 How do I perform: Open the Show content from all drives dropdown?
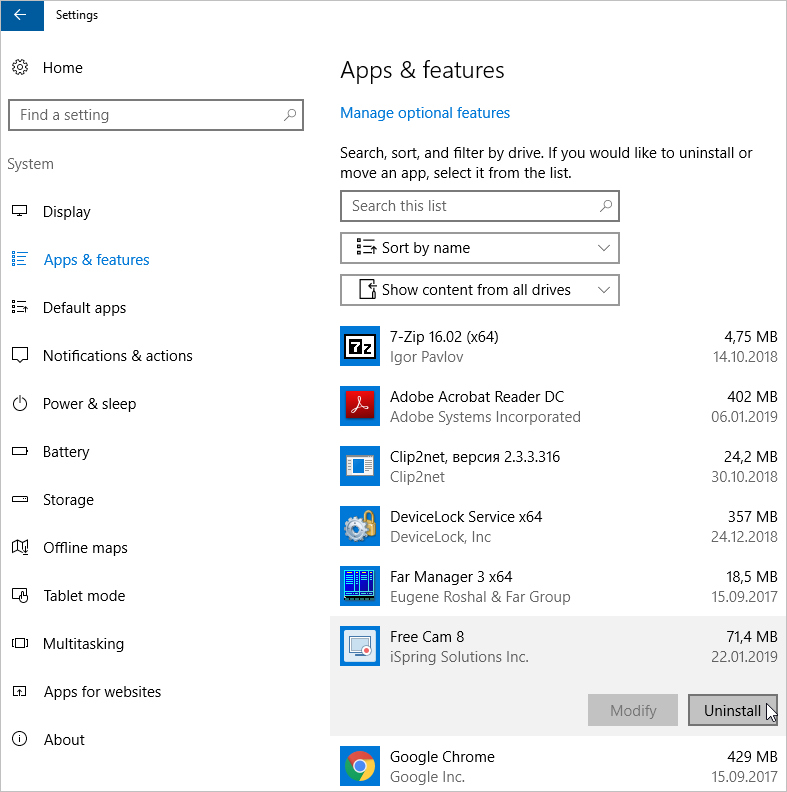[x=480, y=290]
